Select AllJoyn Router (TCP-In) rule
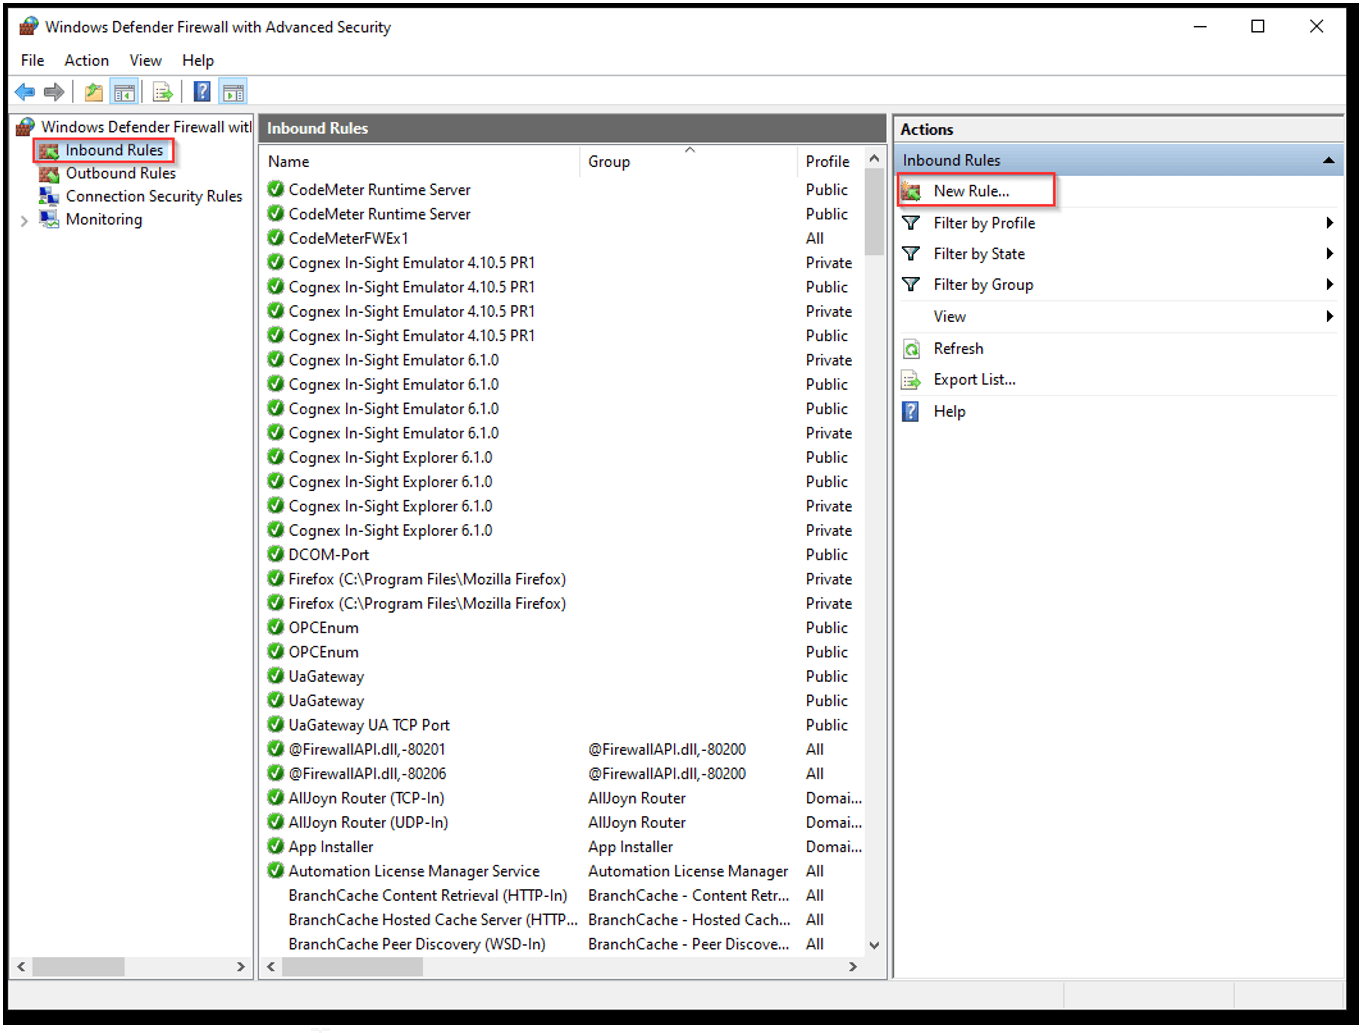The image size is (1367, 1033). 366,798
